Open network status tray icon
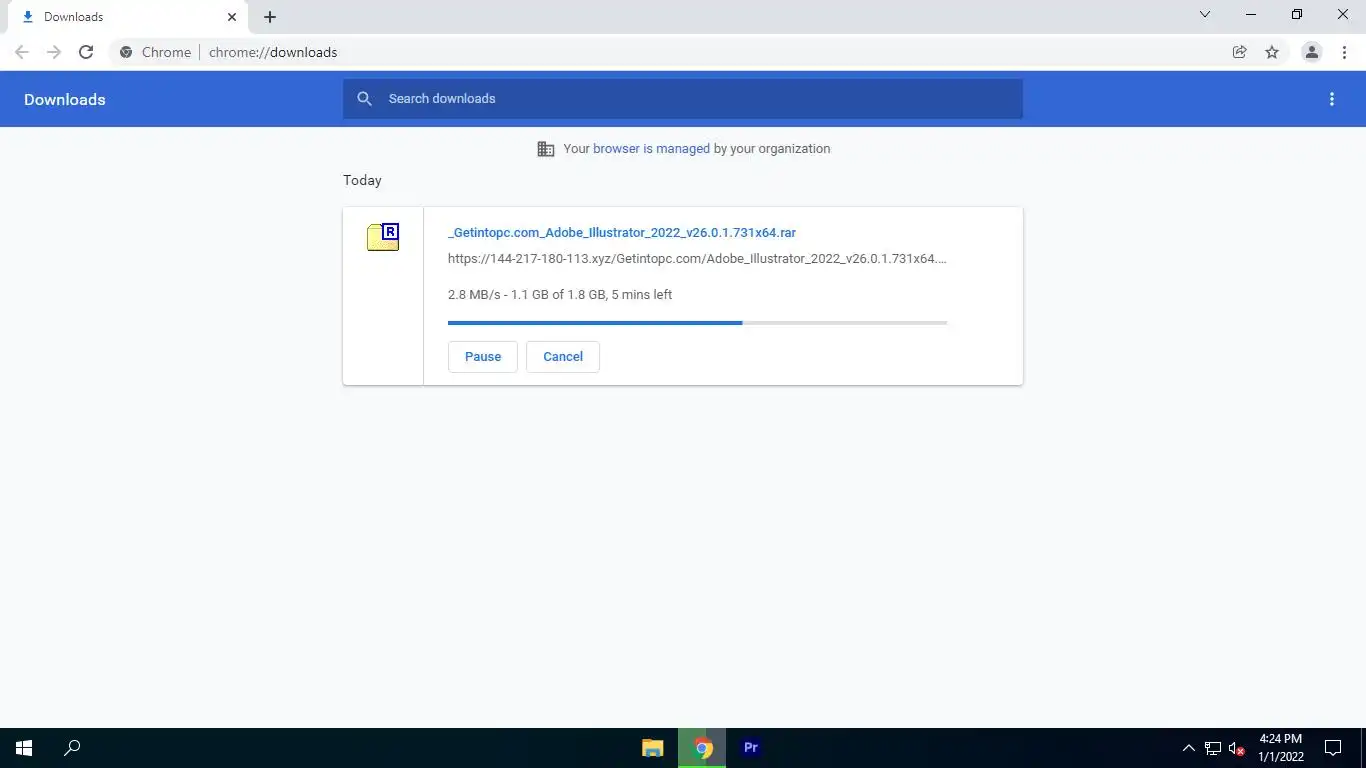 [1213, 748]
